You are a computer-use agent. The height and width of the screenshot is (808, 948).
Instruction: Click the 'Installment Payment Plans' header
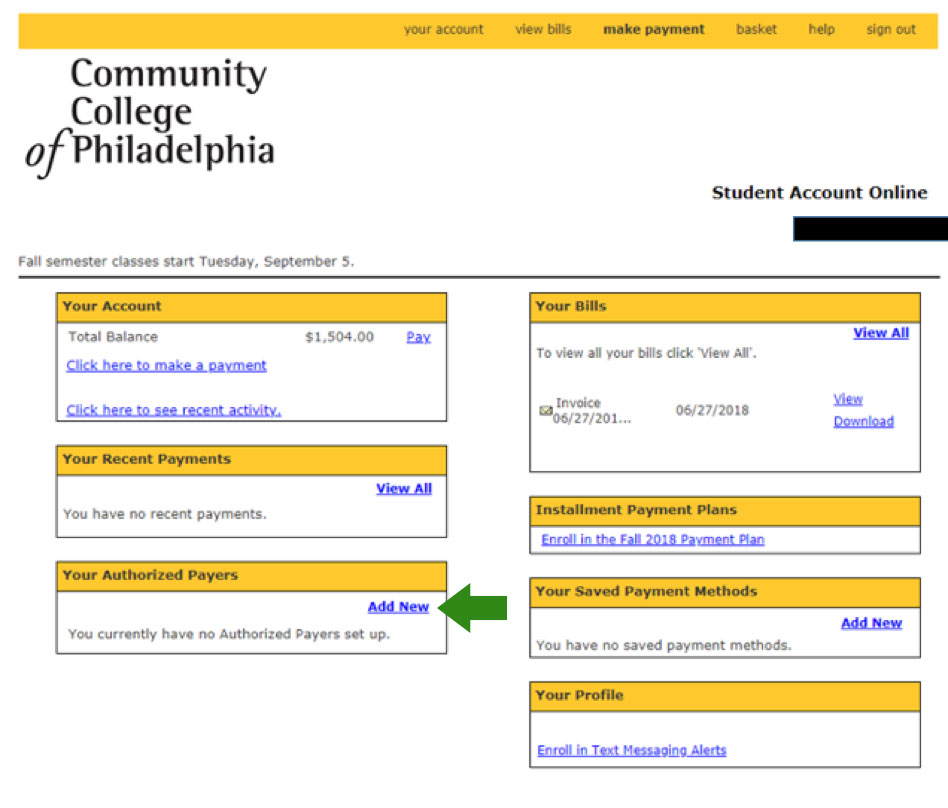(725, 511)
